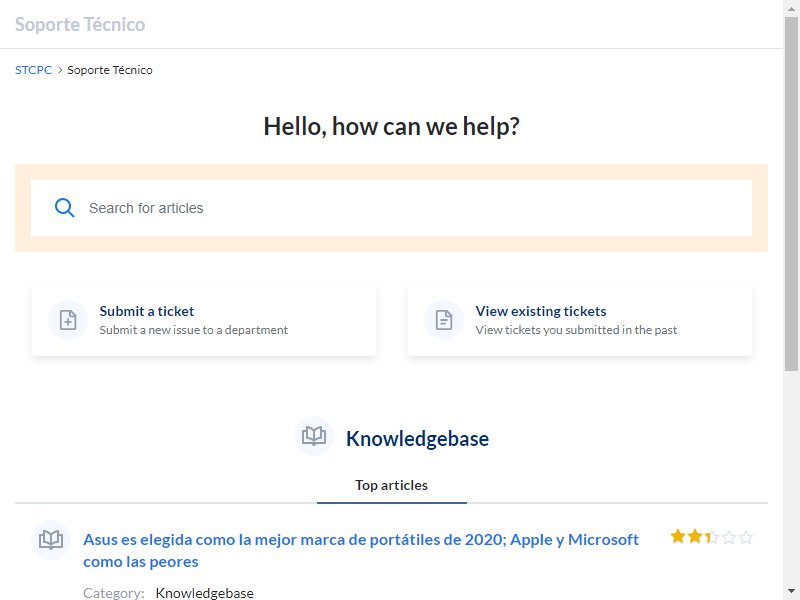800x600 pixels.
Task: Click the first rating star of the article
Action: point(678,537)
